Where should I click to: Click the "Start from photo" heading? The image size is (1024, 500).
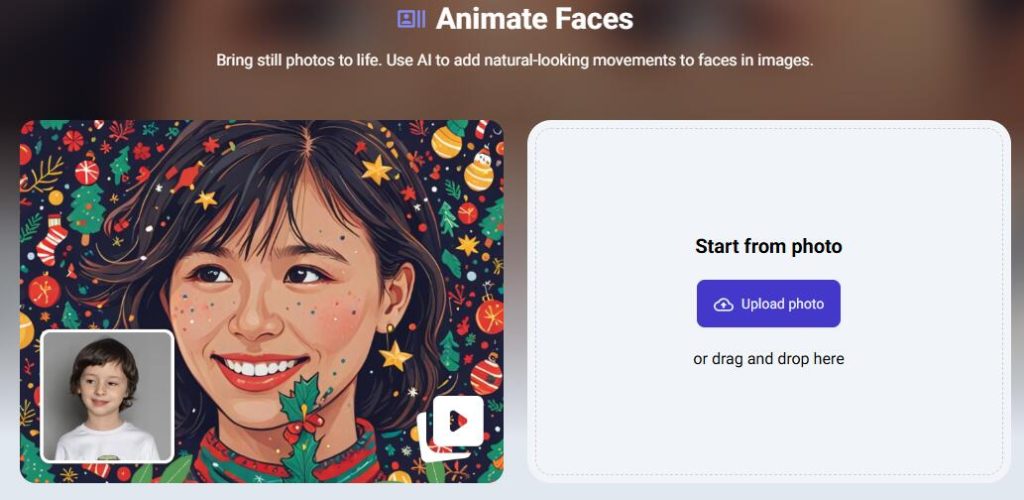(x=768, y=246)
